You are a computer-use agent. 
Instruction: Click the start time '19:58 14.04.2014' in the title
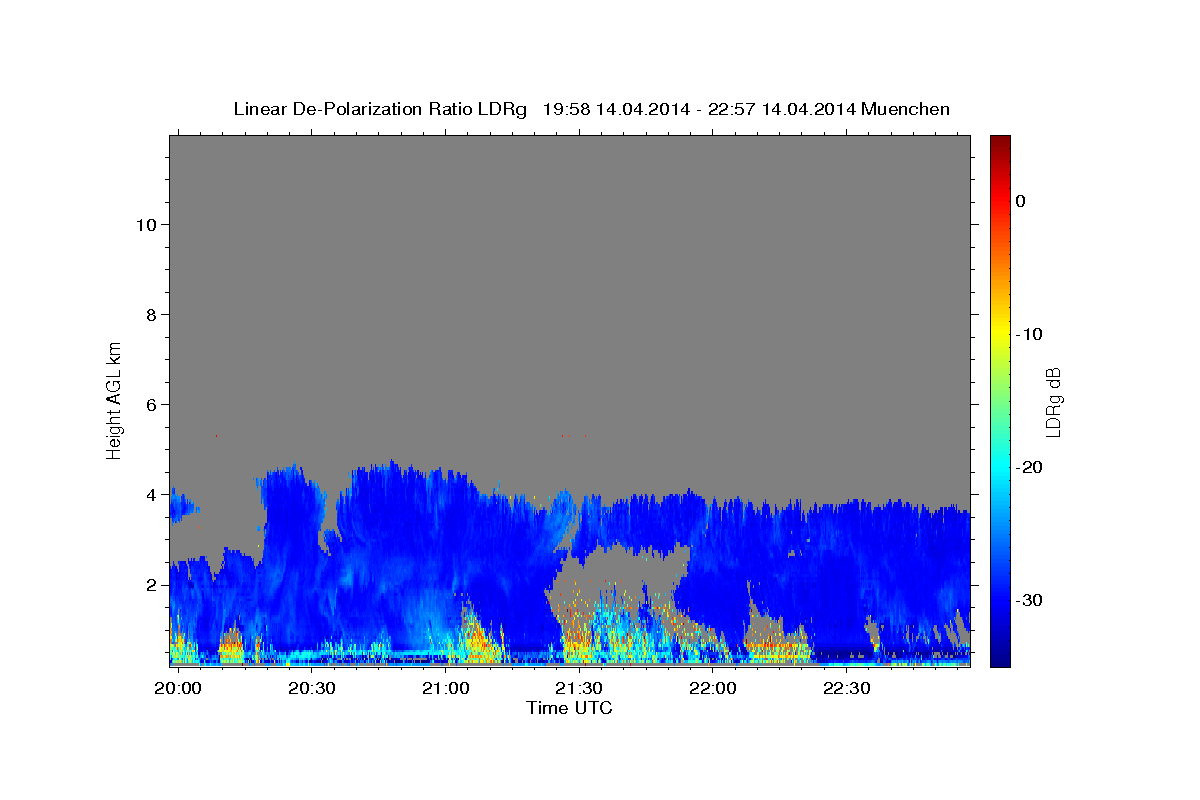[616, 109]
